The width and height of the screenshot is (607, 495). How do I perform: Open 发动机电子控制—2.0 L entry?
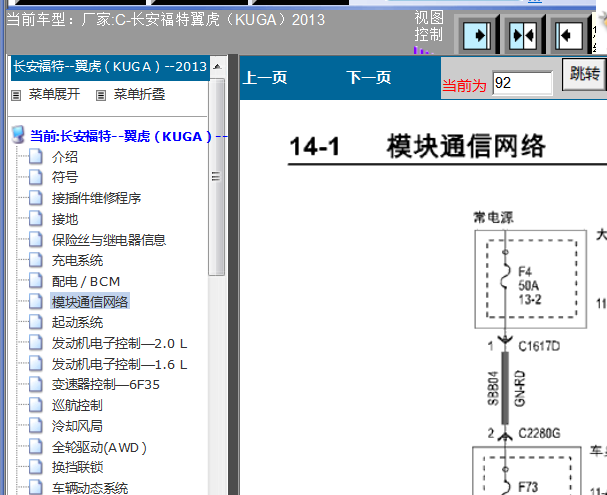[120, 343]
